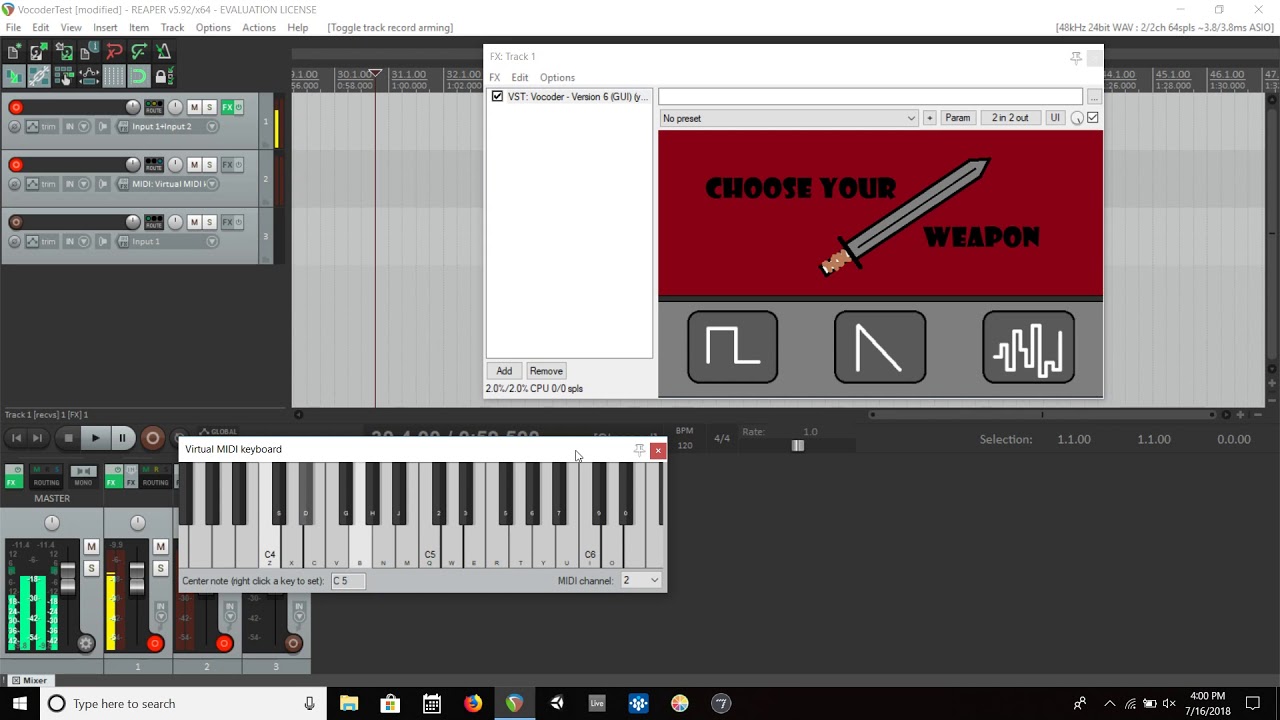This screenshot has width=1280, height=720.
Task: Go to project start transport button
Action: point(16,438)
